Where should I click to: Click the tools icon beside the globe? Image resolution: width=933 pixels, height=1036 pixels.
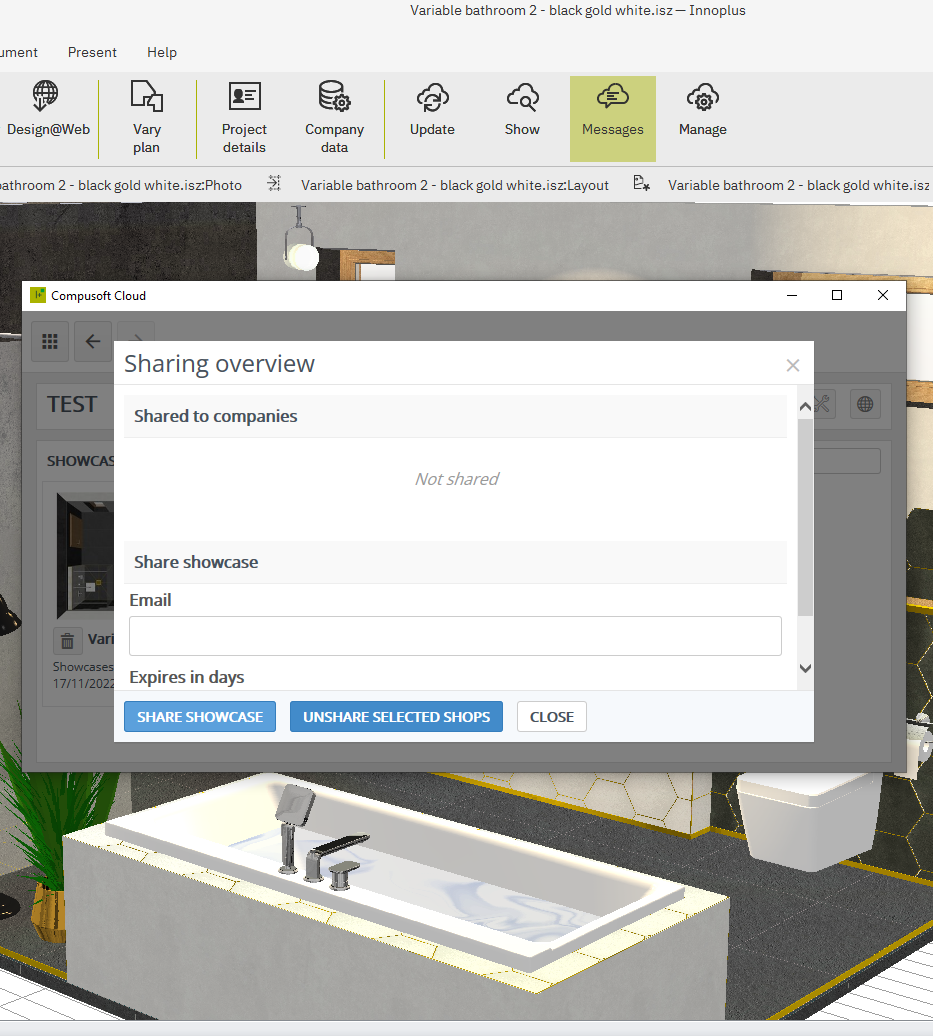coord(822,404)
